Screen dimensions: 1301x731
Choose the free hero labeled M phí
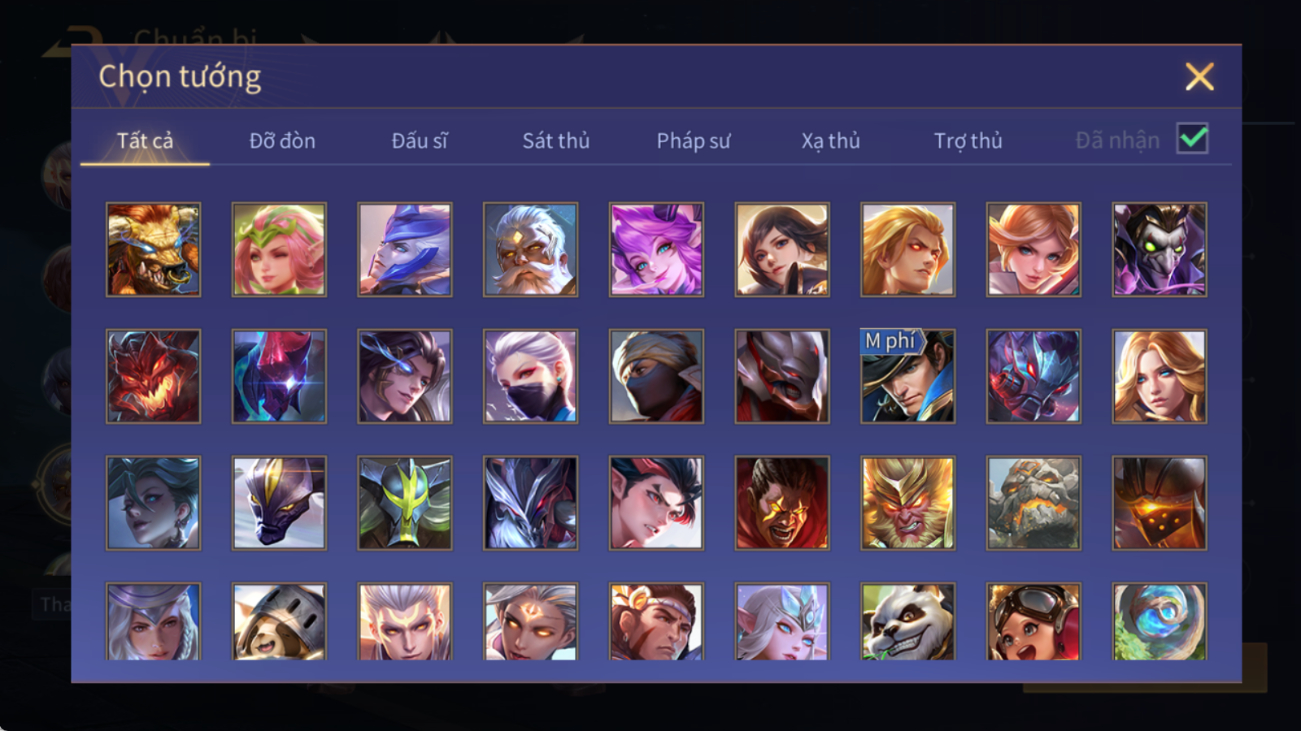(x=908, y=376)
